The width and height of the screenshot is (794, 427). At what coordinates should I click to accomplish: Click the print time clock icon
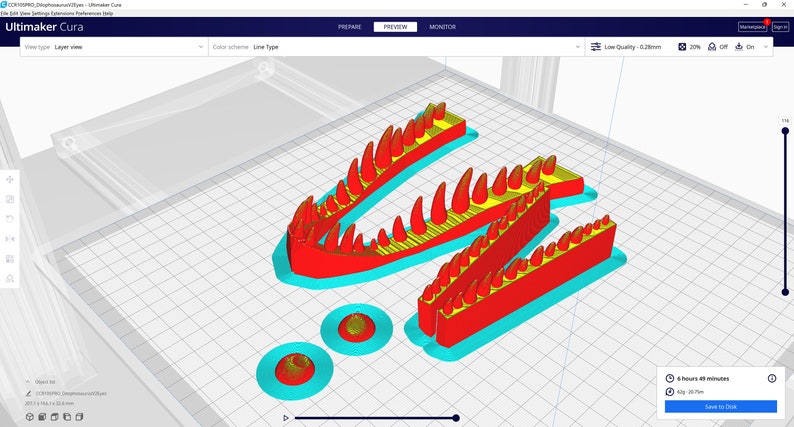coord(669,378)
